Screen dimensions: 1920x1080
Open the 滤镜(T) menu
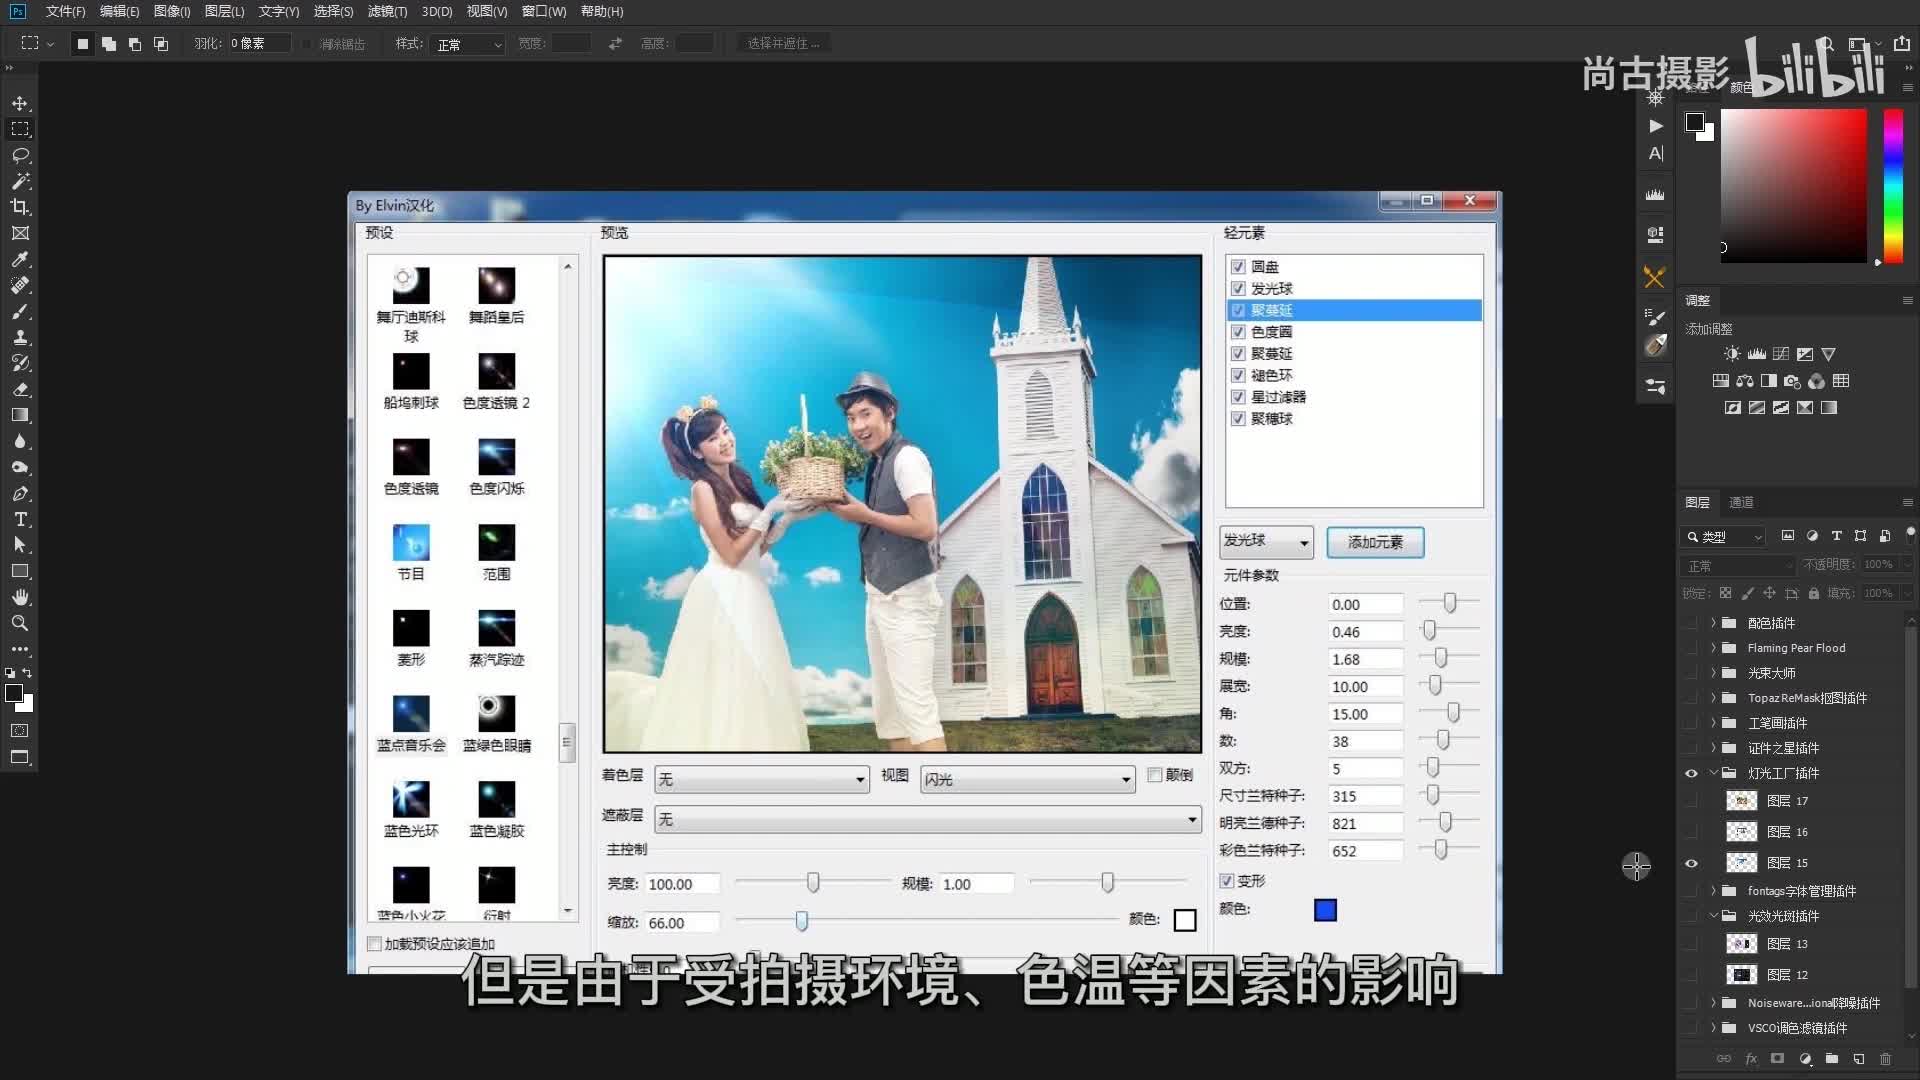pos(387,11)
